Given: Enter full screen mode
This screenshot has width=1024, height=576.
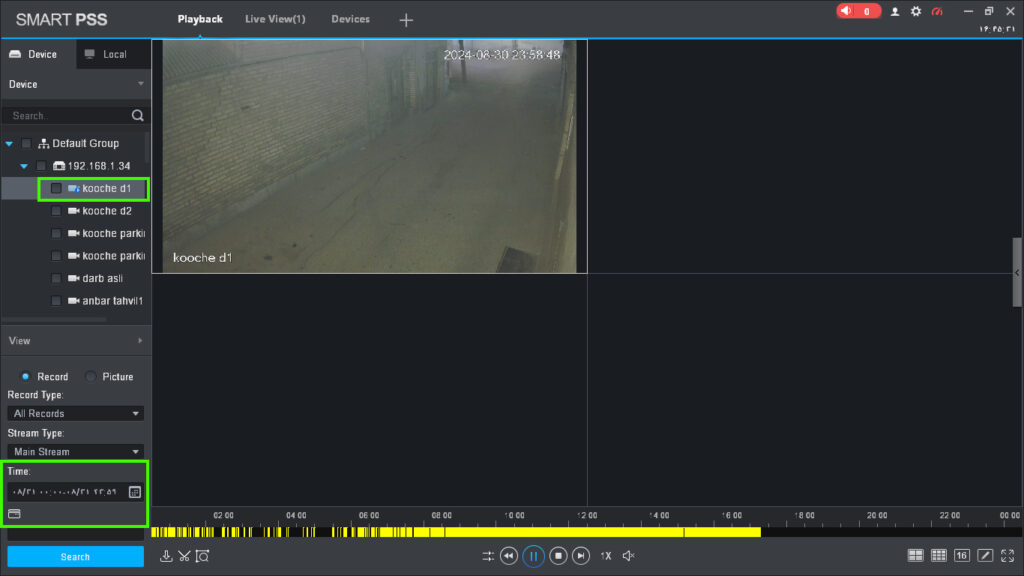Looking at the screenshot, I should pyautogui.click(x=1008, y=555).
